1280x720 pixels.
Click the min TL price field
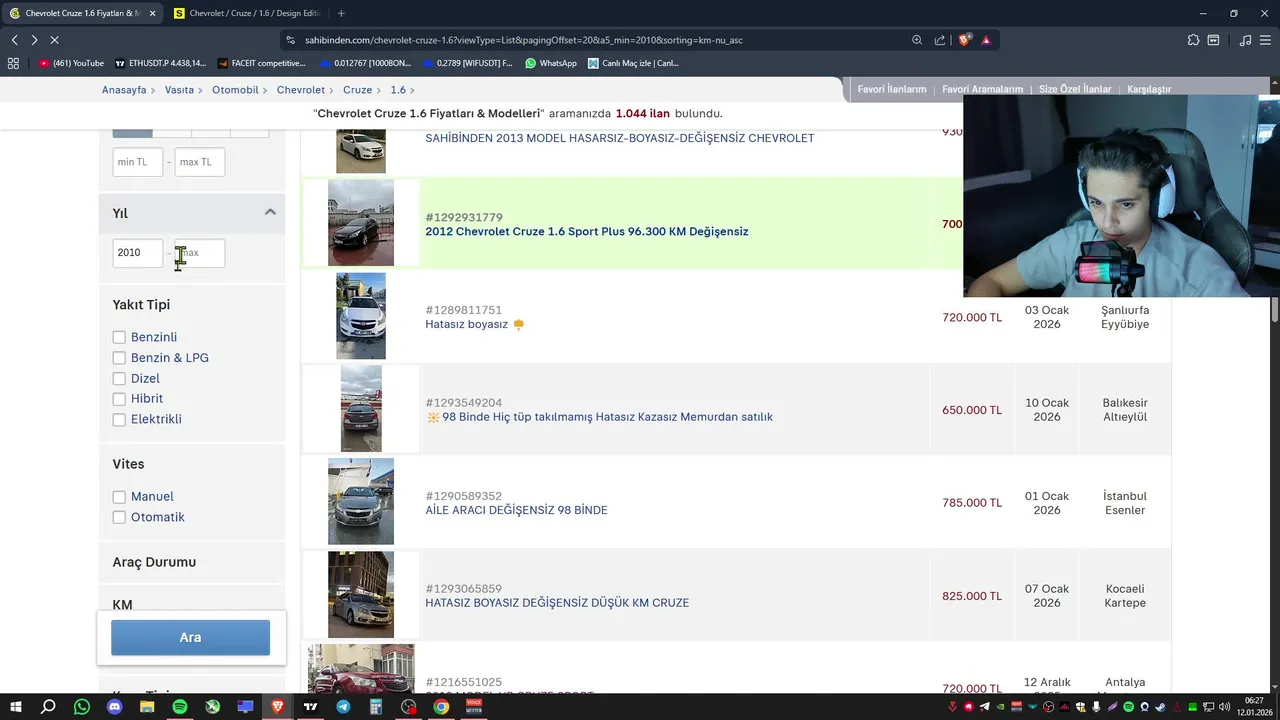click(x=138, y=162)
